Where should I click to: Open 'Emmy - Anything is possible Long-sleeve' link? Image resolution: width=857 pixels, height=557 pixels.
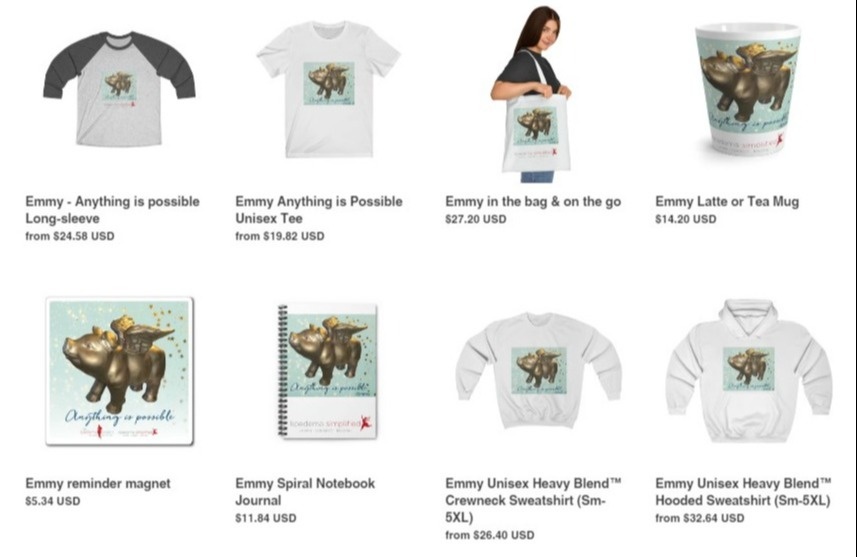(113, 210)
